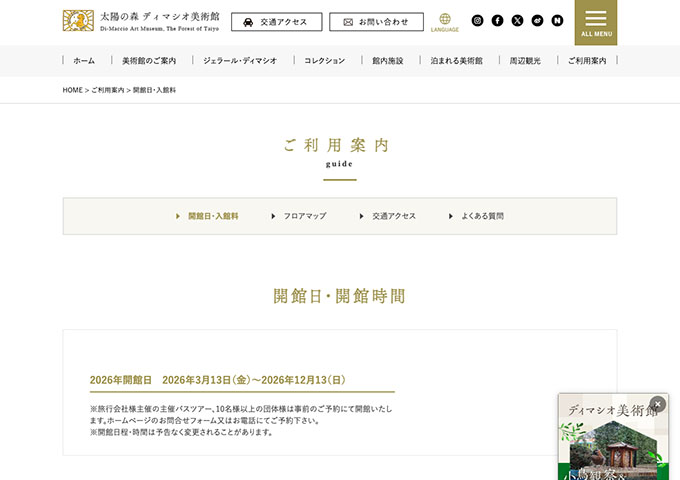680x480 pixels.
Task: Open the Instagram social icon
Action: (x=477, y=20)
